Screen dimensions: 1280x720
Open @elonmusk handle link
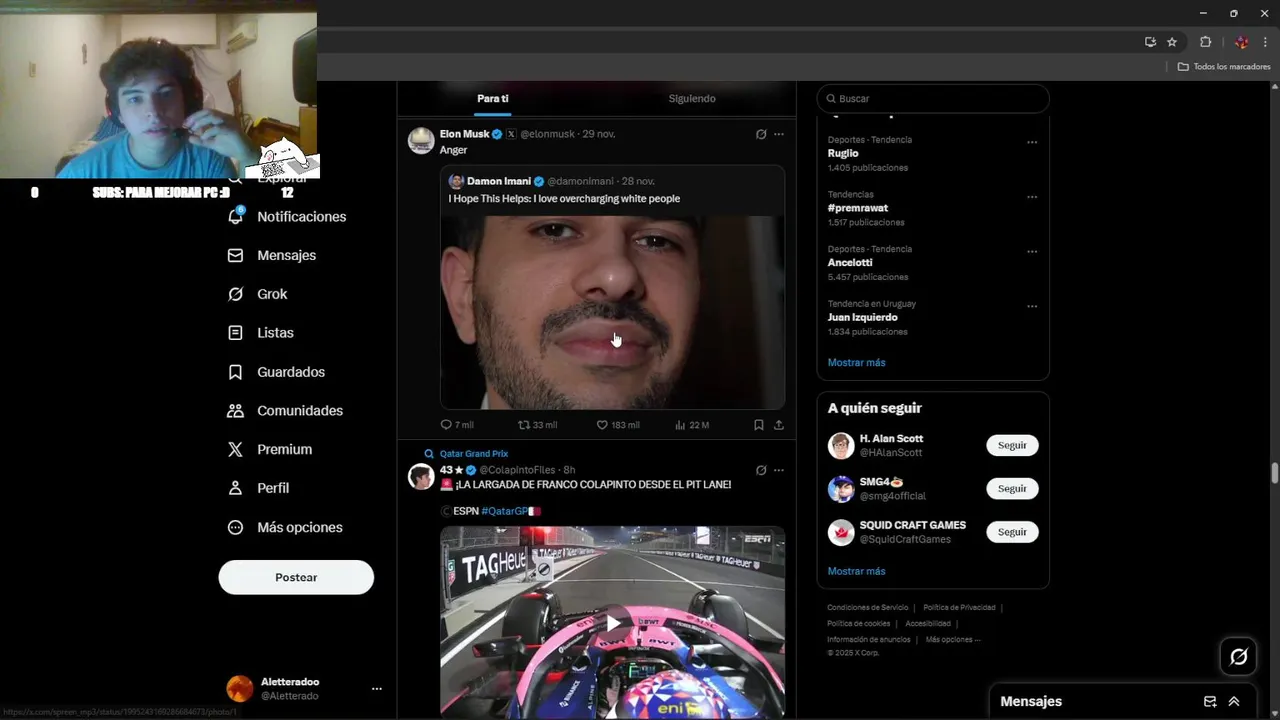tap(547, 134)
